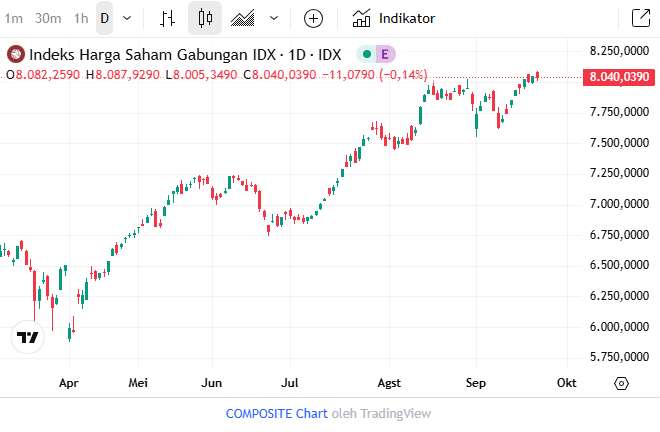Click the IDX symbol logo icon

tap(17, 54)
